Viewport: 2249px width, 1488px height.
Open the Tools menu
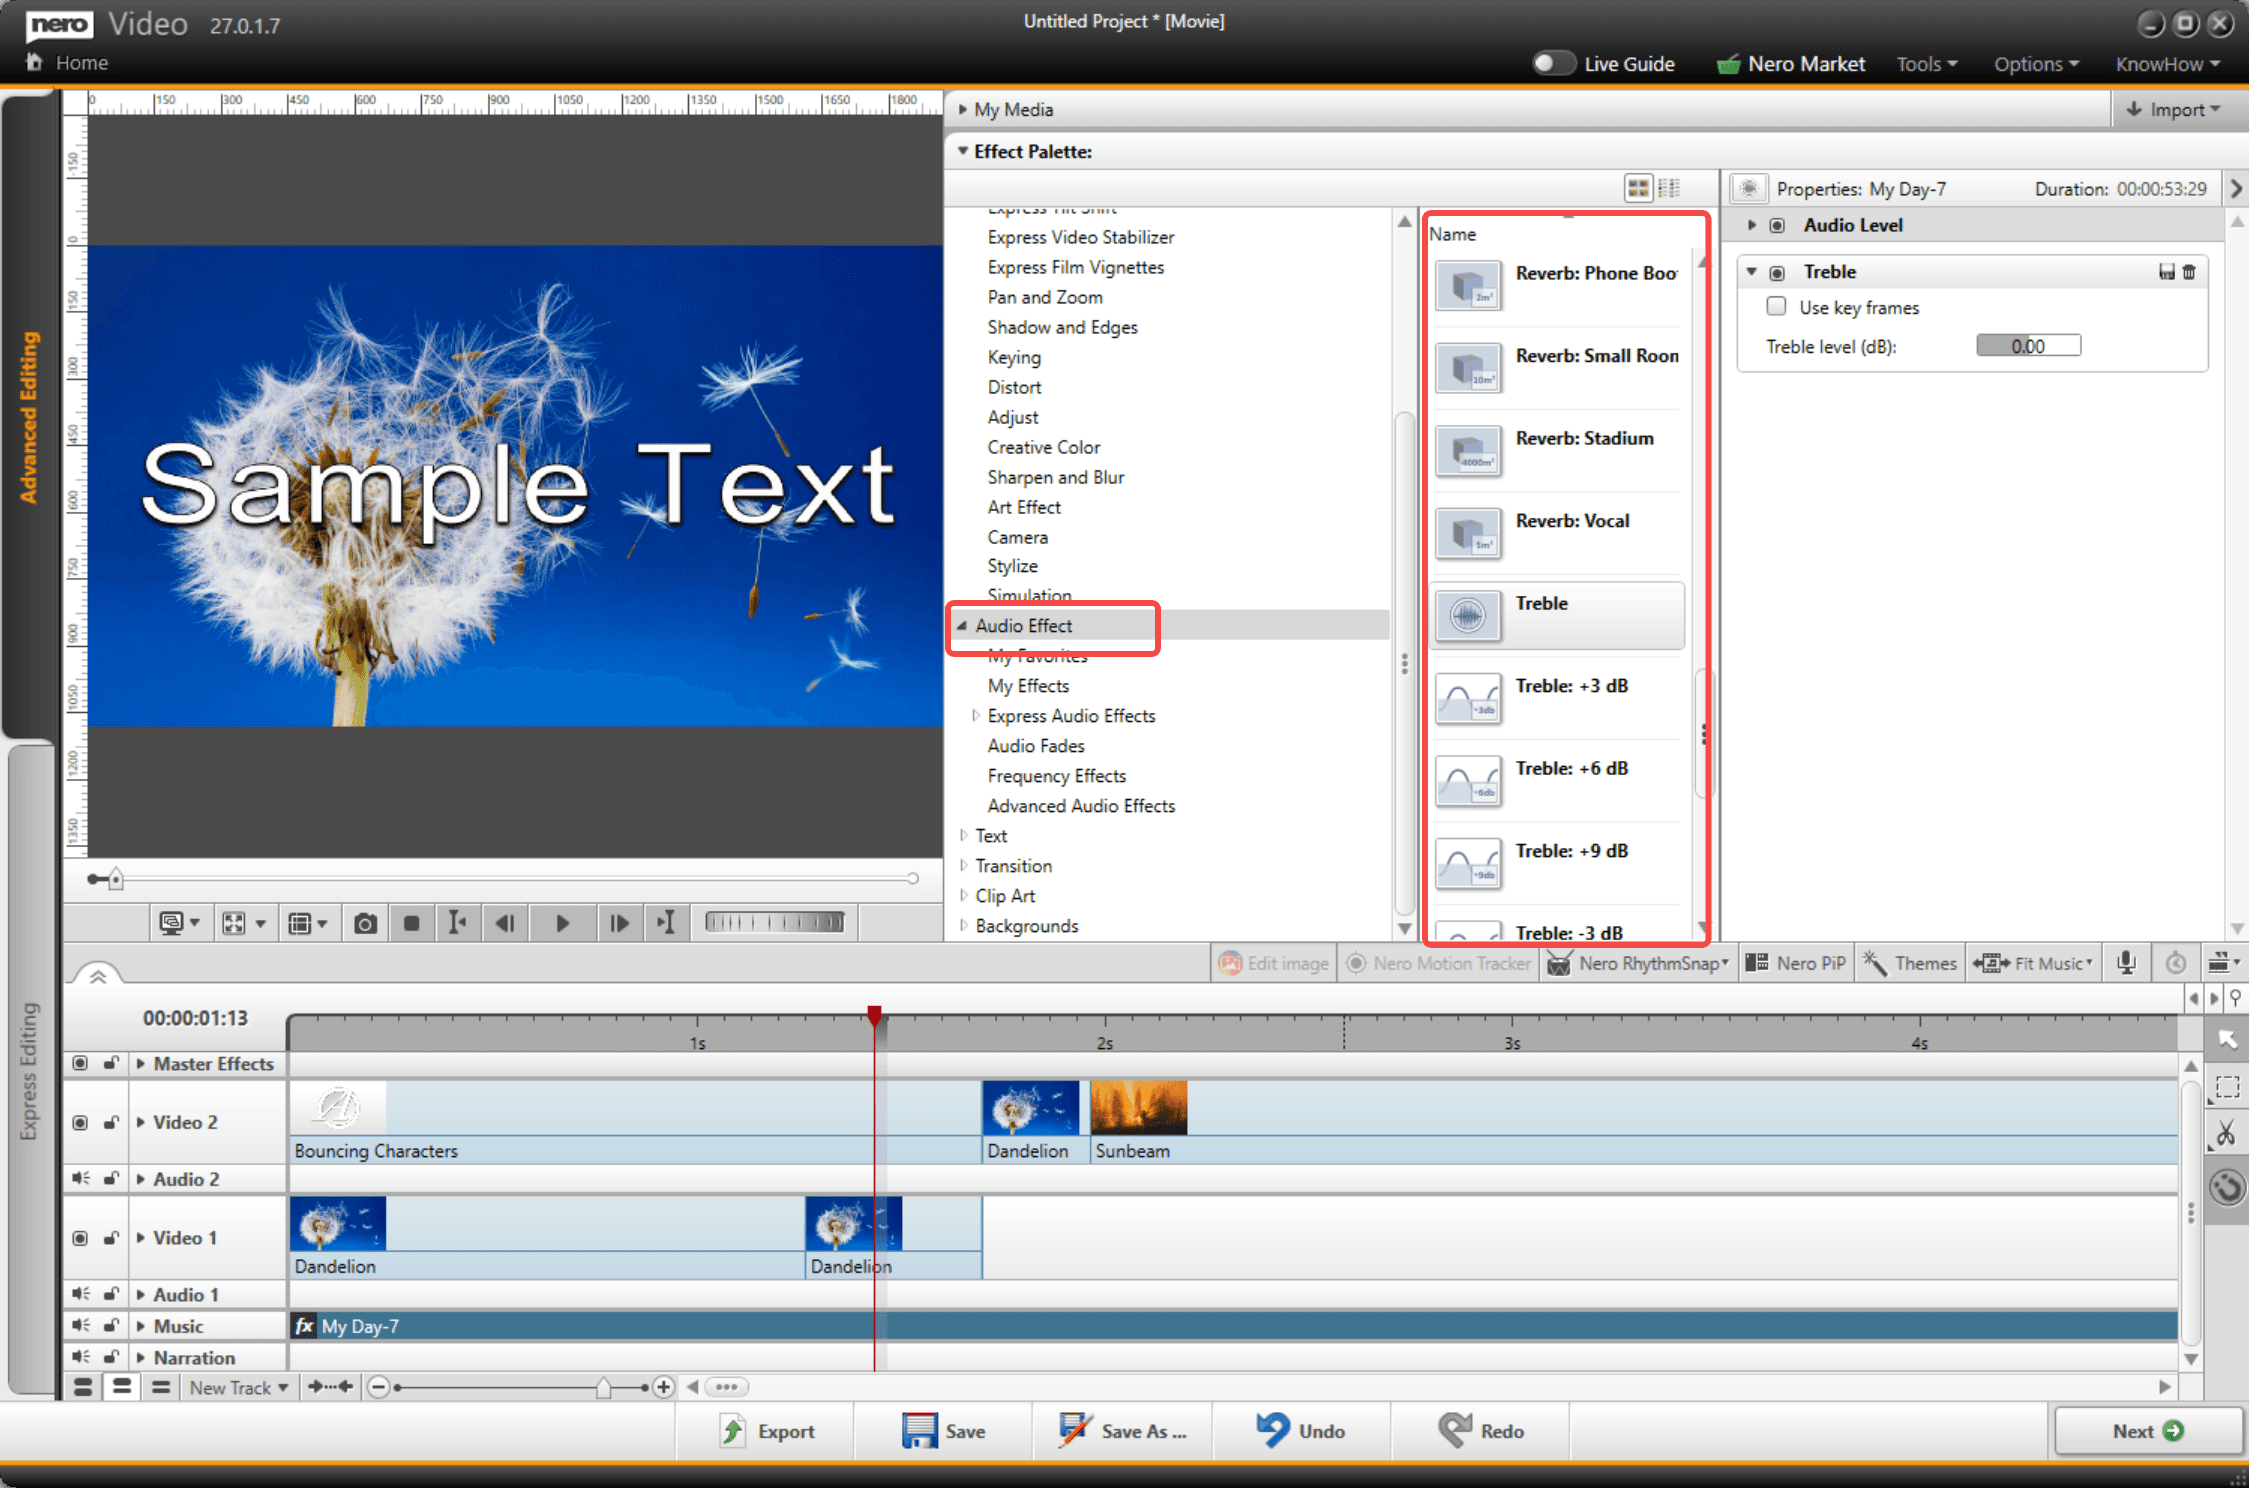pos(1926,64)
